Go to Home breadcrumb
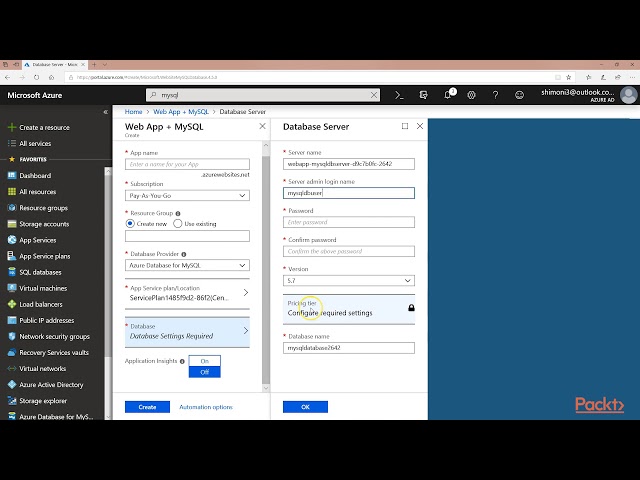640x480 pixels. pyautogui.click(x=133, y=111)
